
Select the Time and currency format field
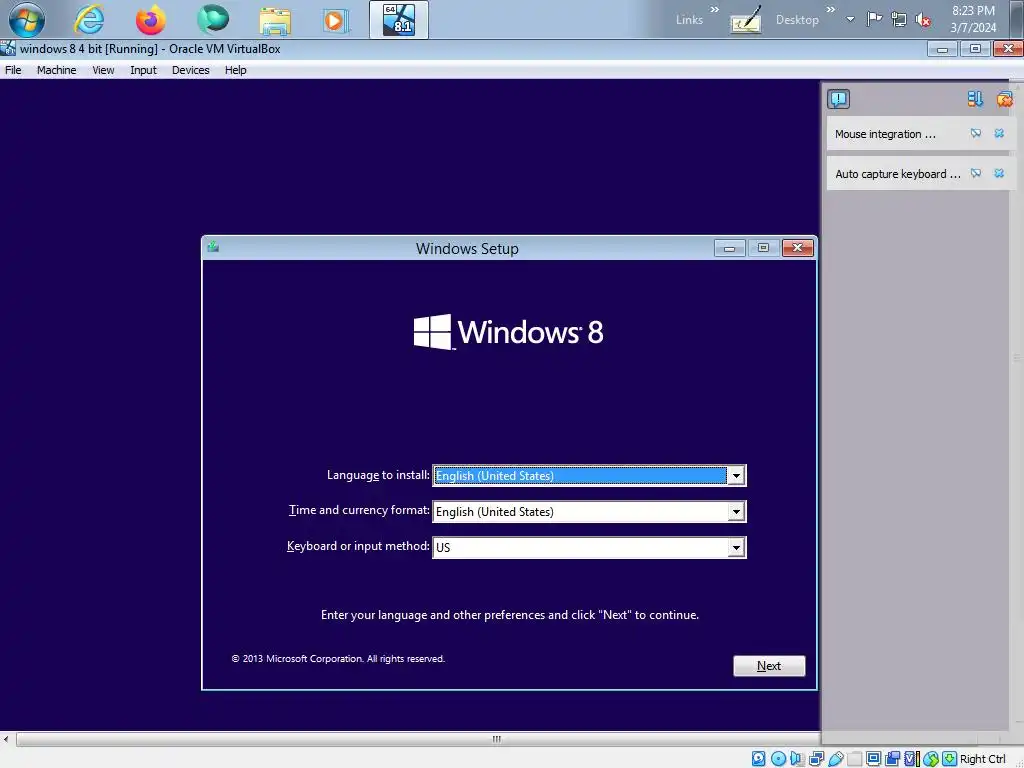pyautogui.click(x=589, y=511)
